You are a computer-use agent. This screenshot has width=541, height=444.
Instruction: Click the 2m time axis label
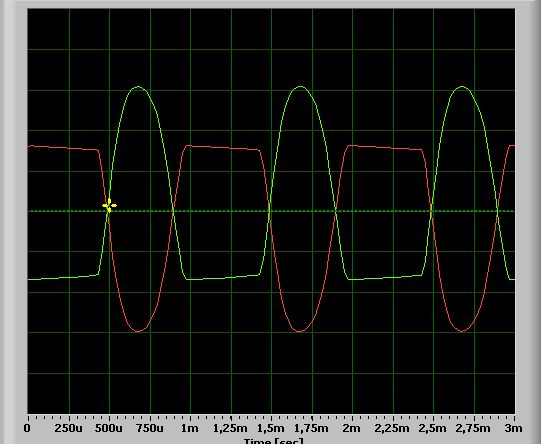(352, 429)
